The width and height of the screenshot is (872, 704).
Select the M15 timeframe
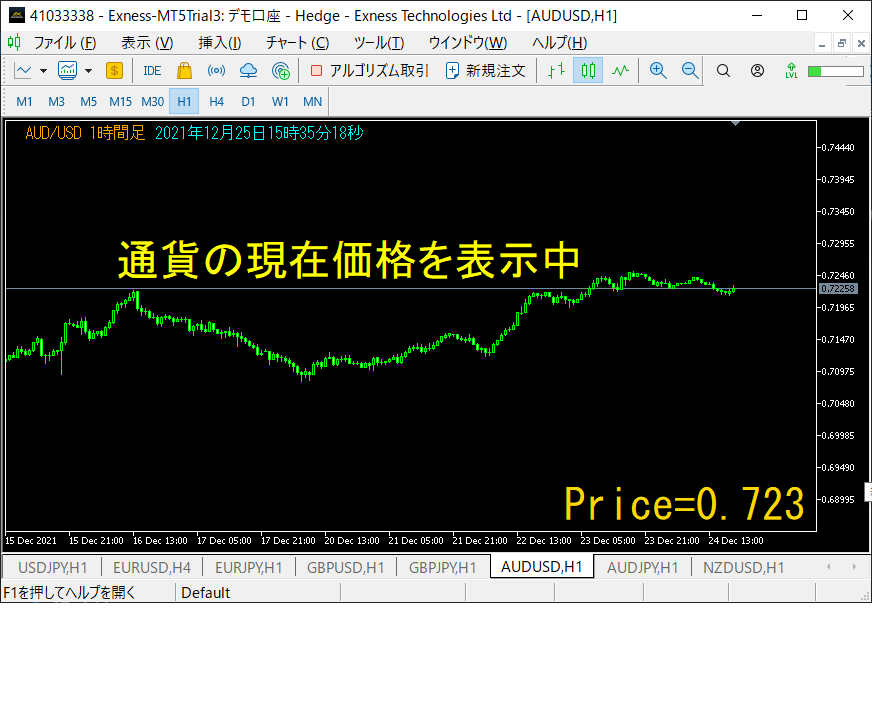tap(120, 101)
